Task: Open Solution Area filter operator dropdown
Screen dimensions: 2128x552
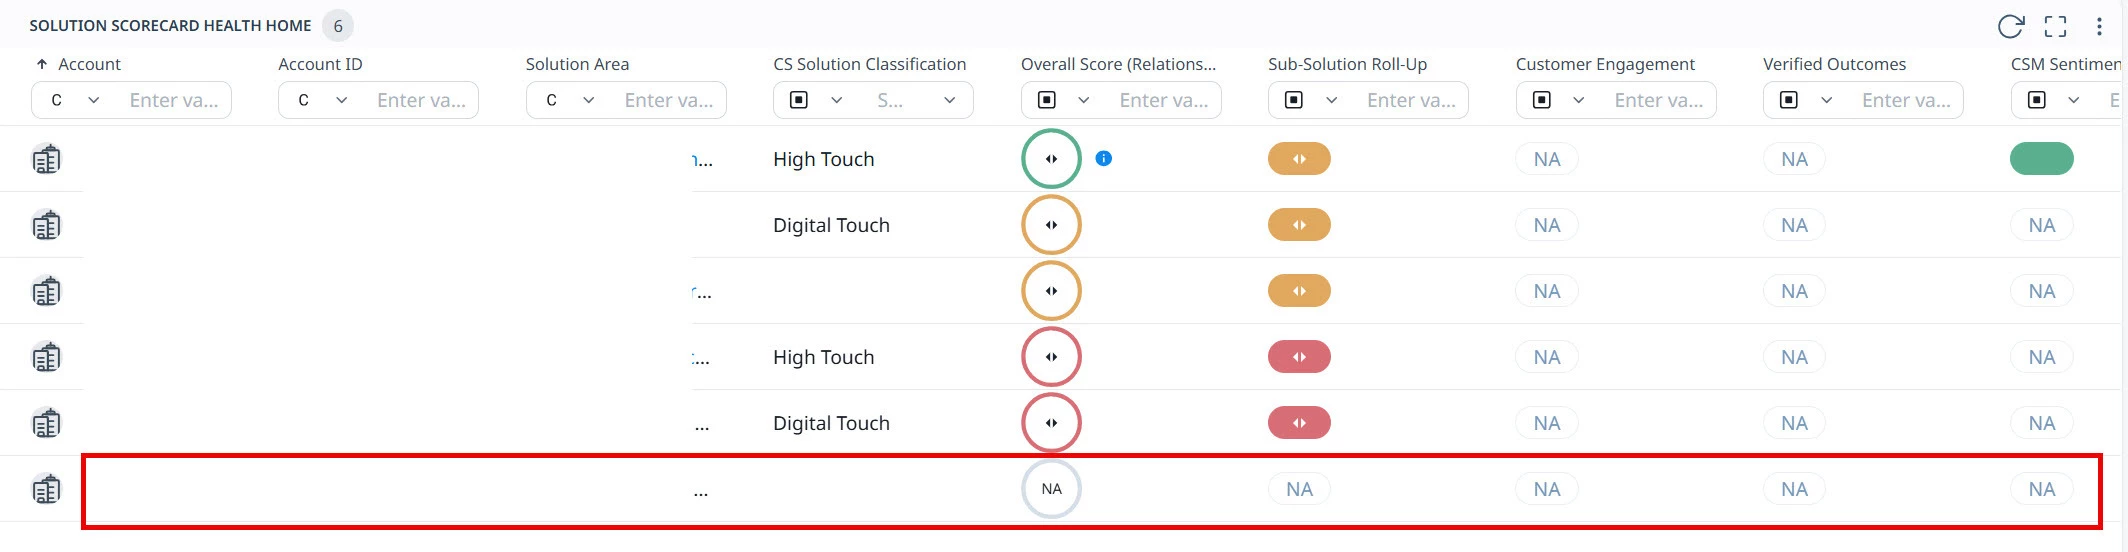Action: tap(570, 100)
